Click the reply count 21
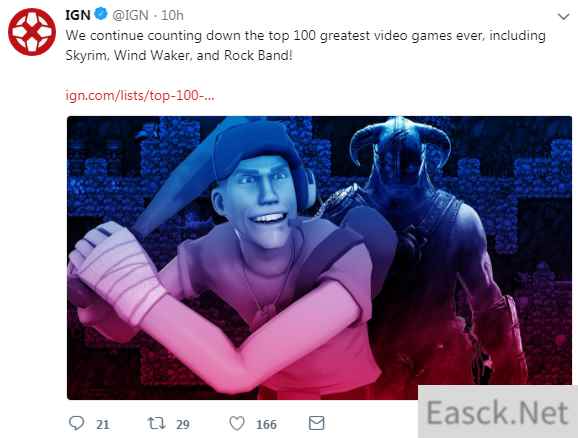578x438 pixels. pos(103,425)
